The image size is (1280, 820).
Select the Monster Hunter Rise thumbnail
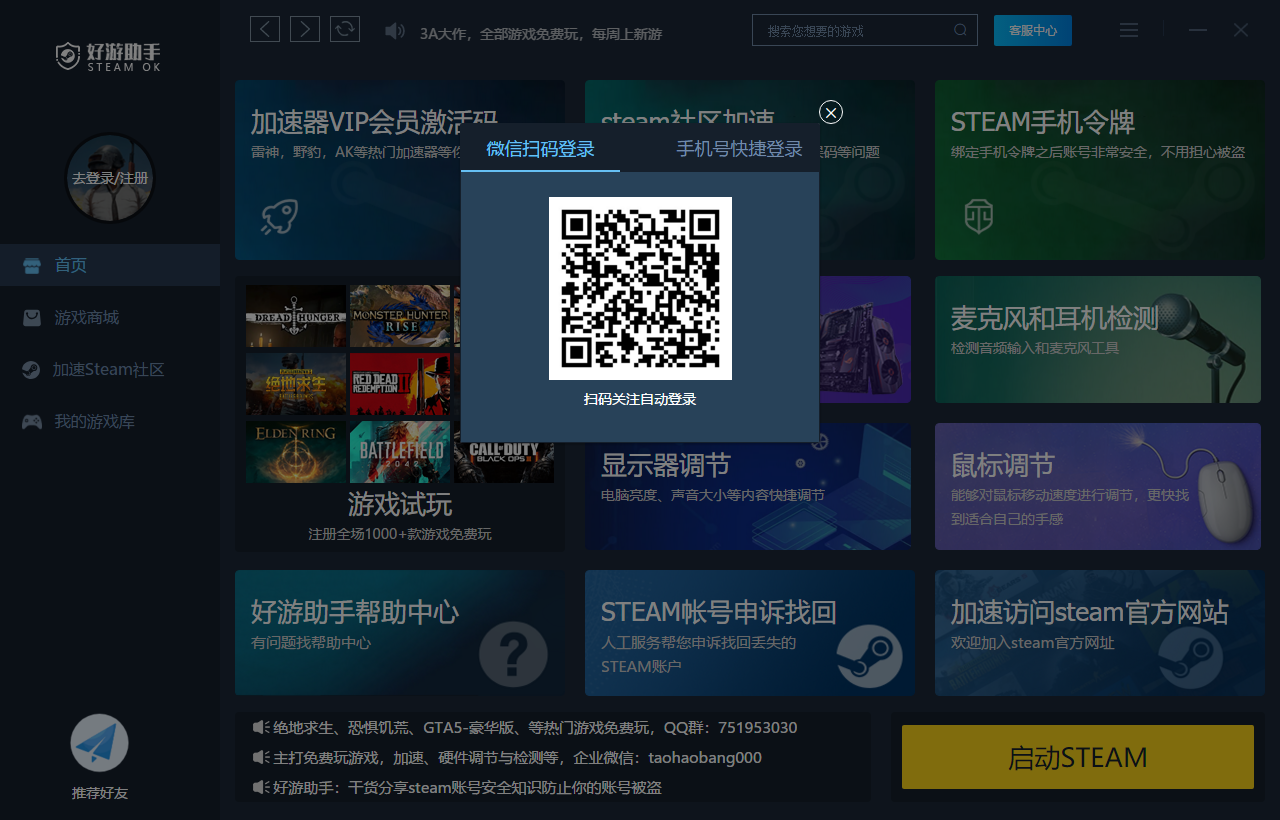pos(400,316)
